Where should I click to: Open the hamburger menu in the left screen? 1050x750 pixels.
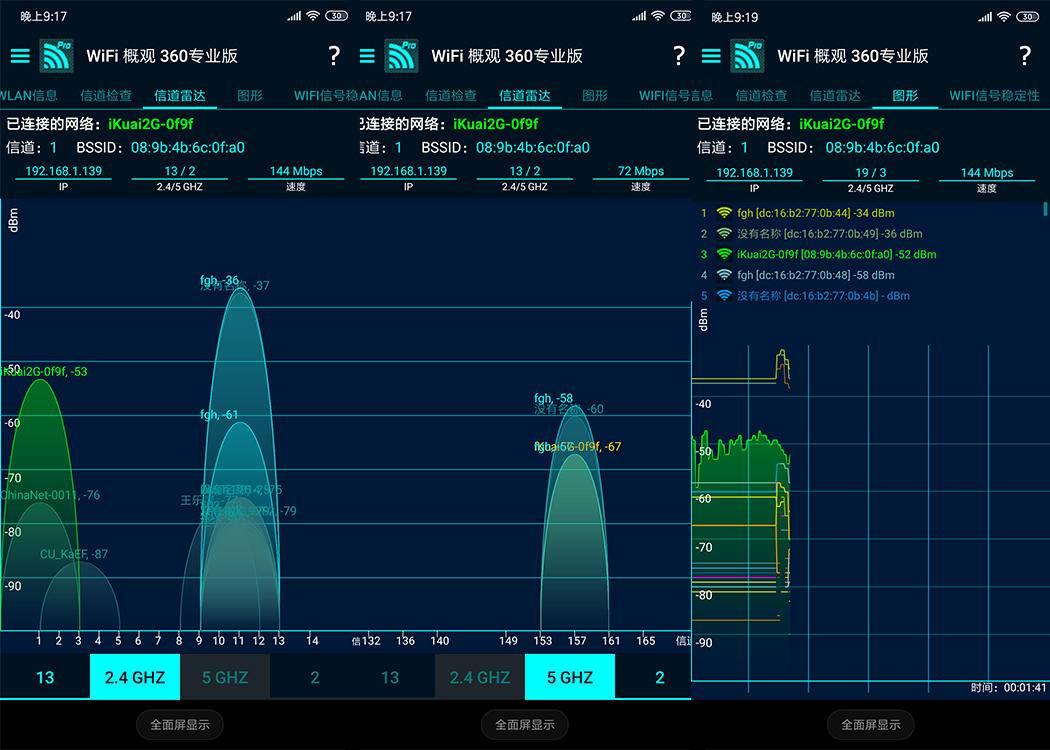pyautogui.click(x=20, y=56)
